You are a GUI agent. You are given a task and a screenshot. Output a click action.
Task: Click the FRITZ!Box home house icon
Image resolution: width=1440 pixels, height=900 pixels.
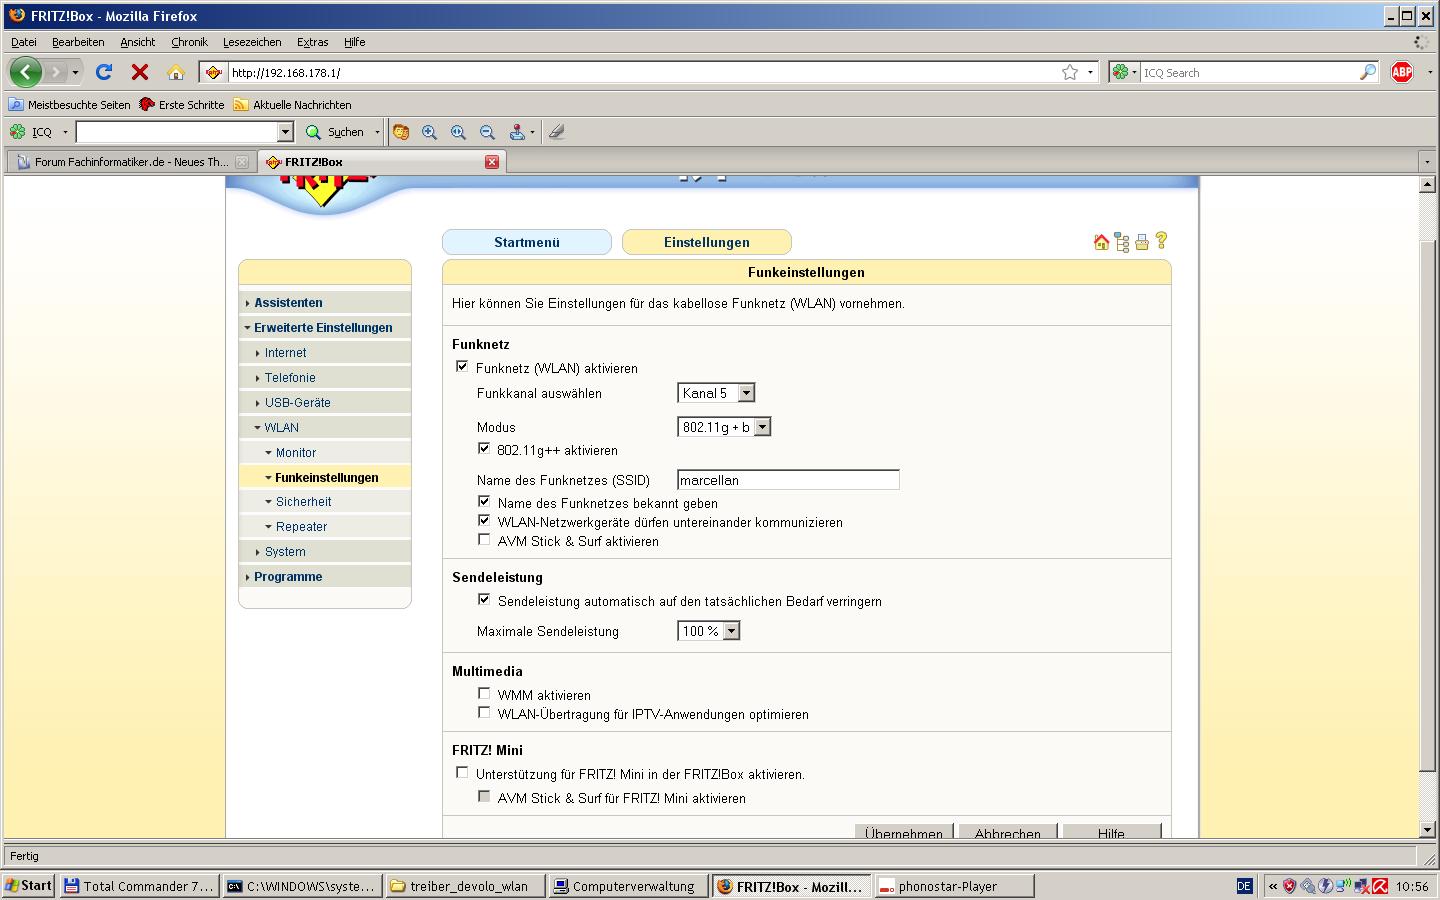1101,242
